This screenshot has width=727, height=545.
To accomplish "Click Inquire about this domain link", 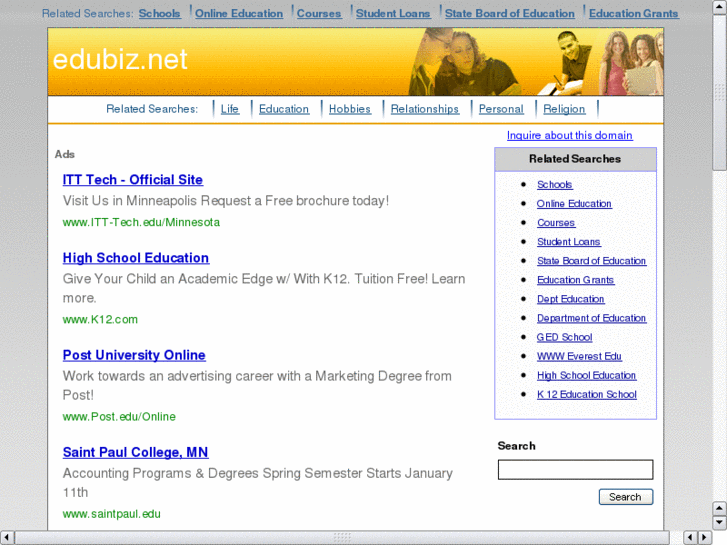I will [569, 135].
